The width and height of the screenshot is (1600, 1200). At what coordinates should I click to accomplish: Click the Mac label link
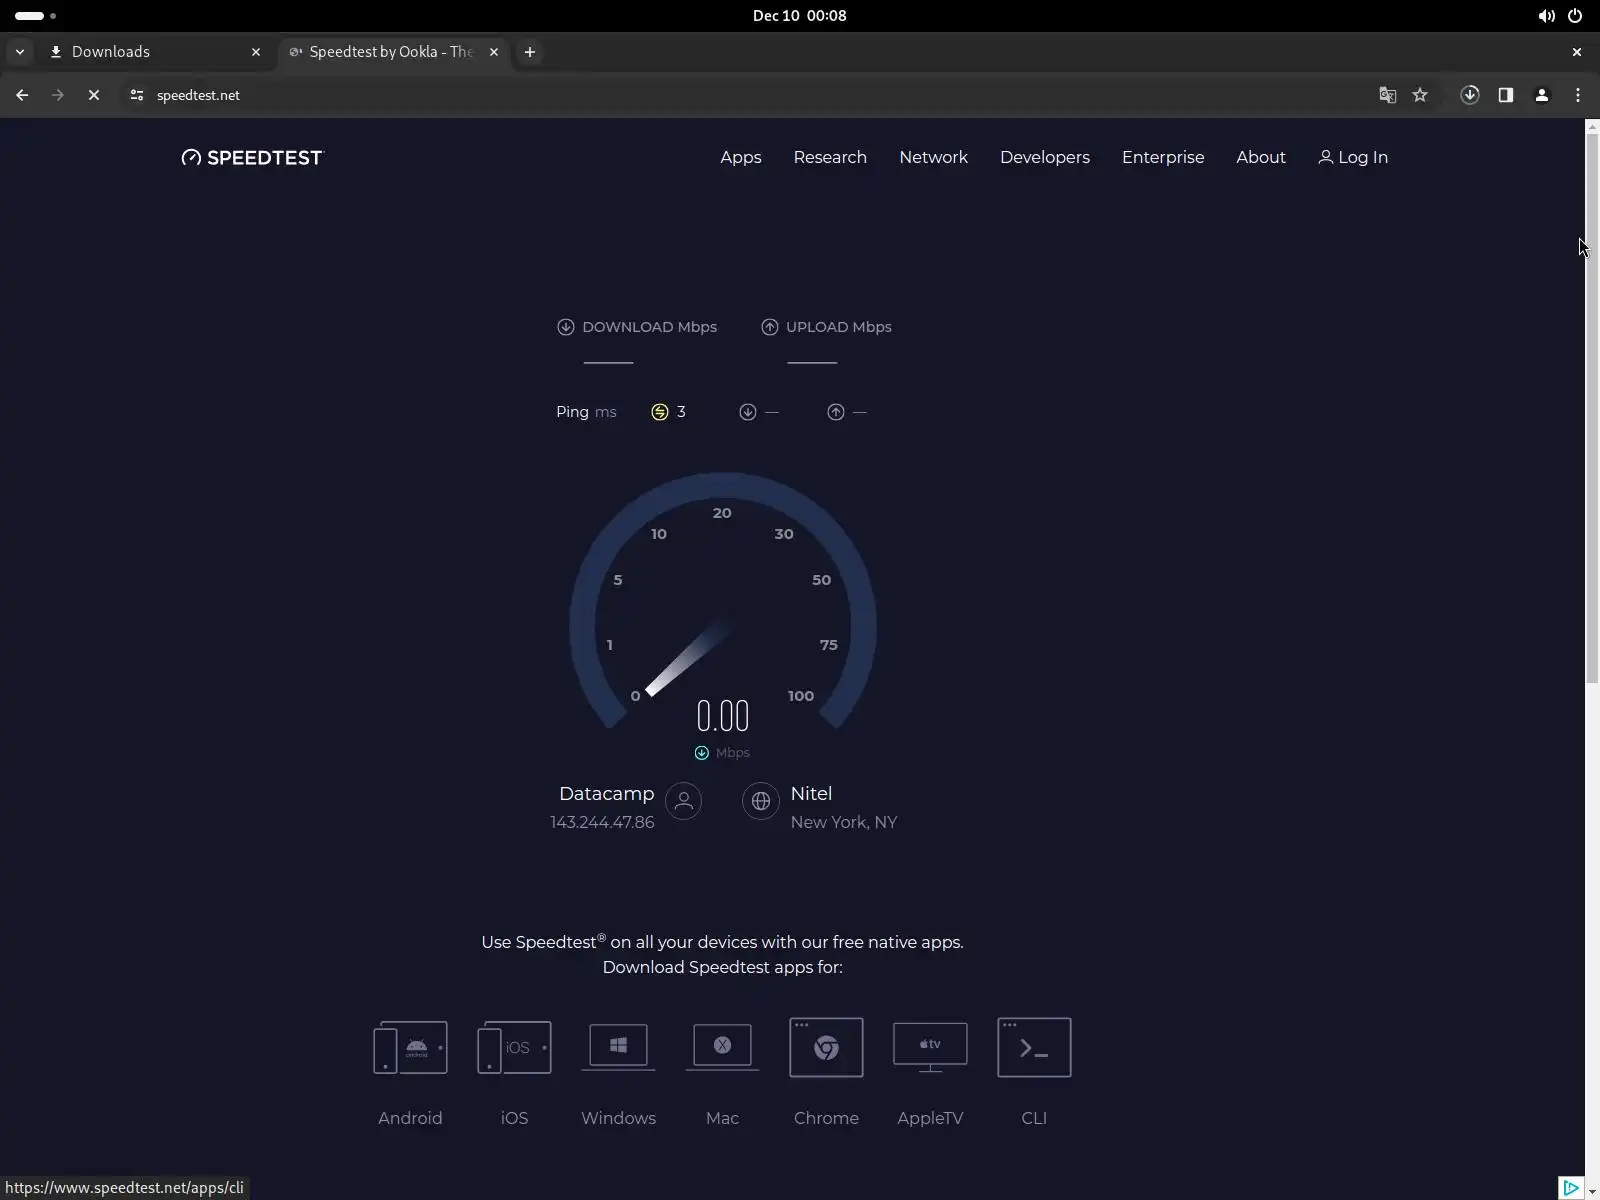coord(722,1118)
